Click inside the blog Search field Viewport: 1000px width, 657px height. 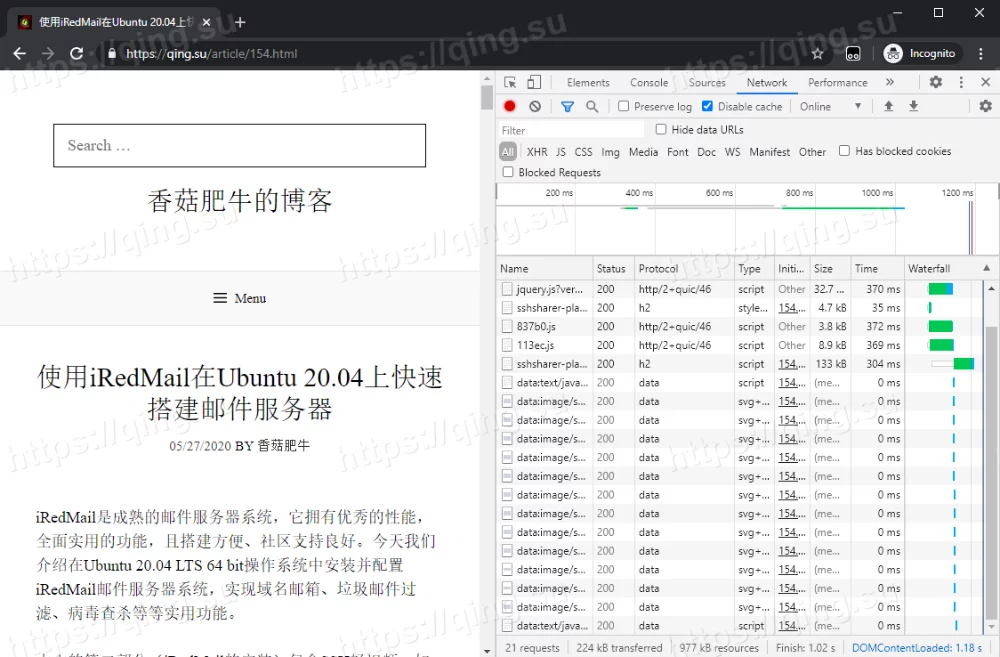coord(239,145)
